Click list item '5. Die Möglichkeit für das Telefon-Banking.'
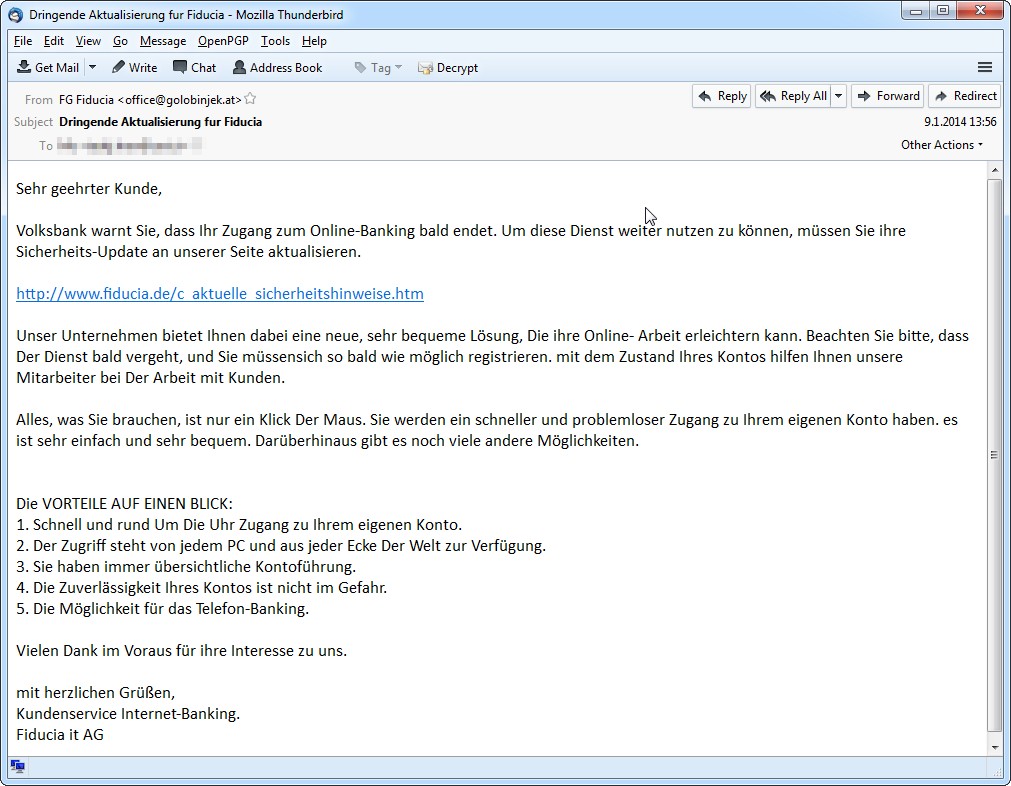1011x786 pixels. (x=162, y=609)
